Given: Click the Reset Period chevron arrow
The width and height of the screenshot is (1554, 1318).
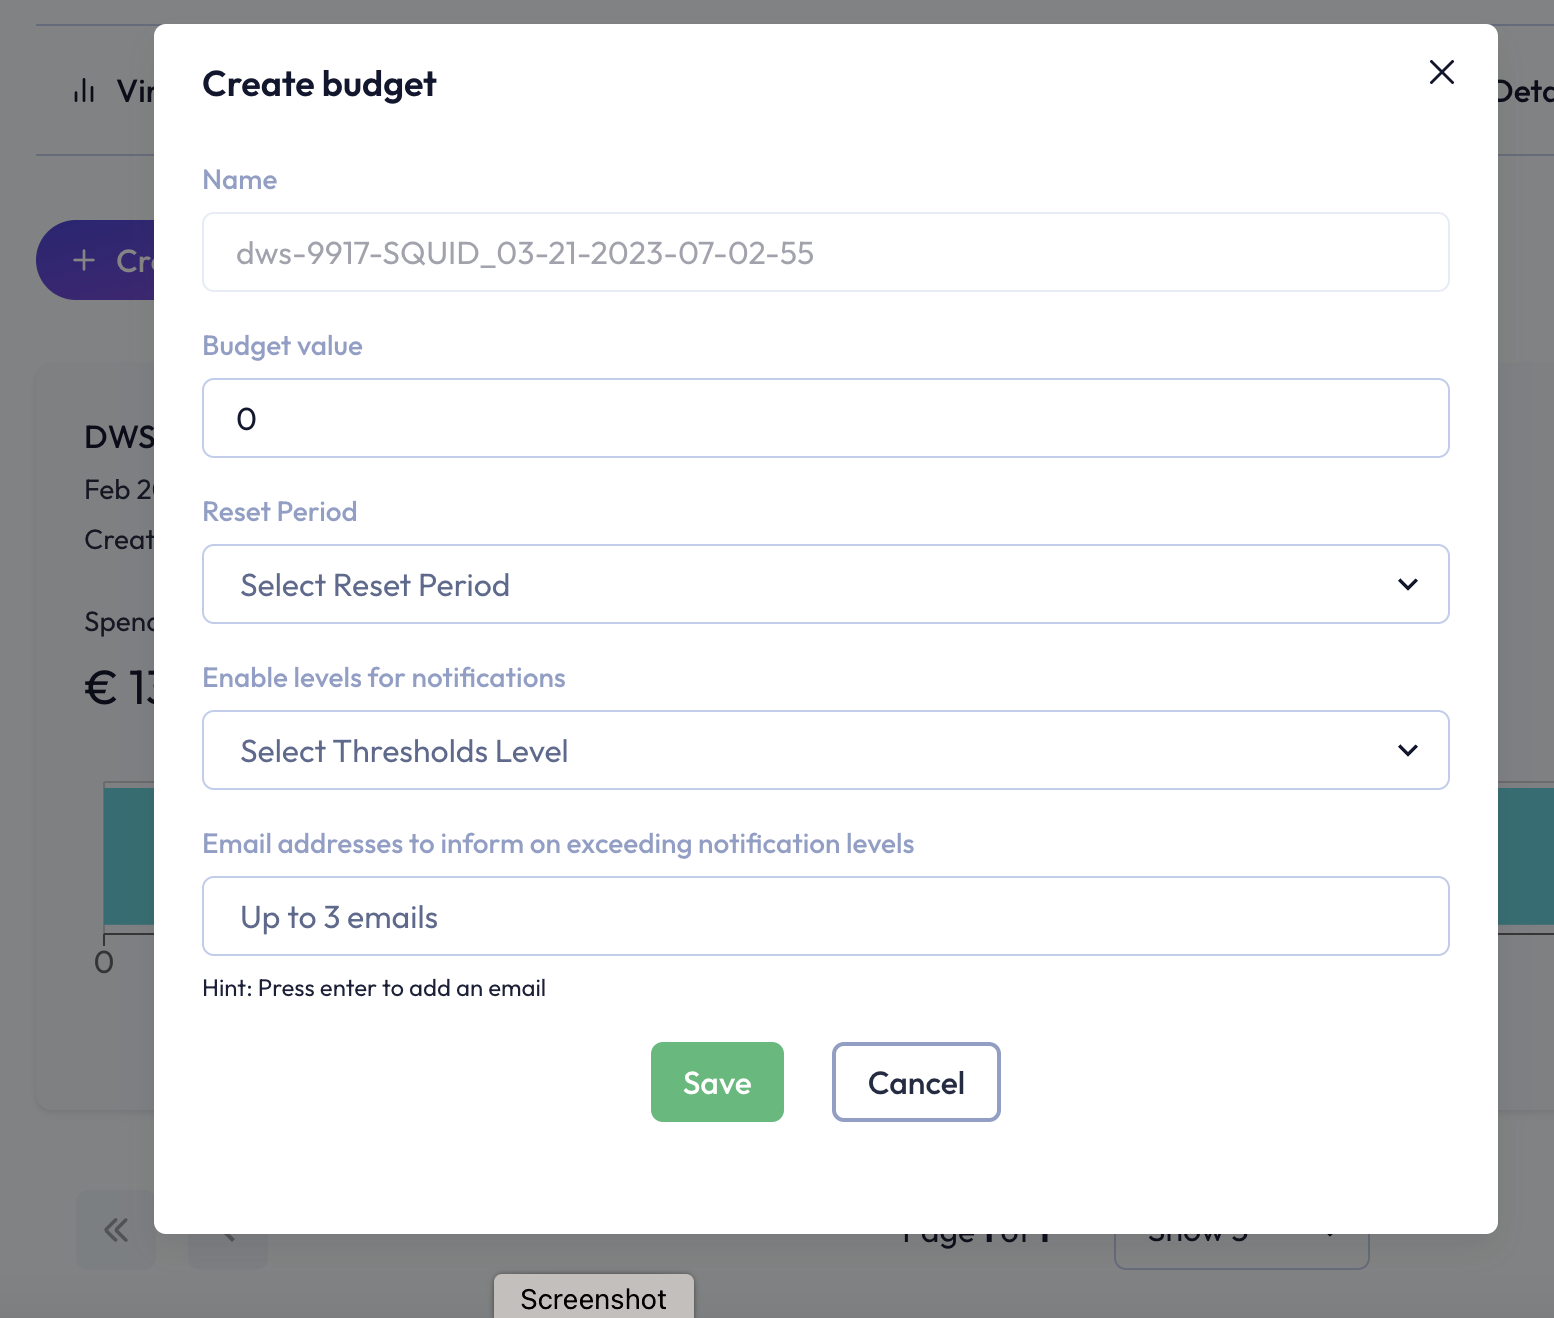Looking at the screenshot, I should click(x=1407, y=584).
